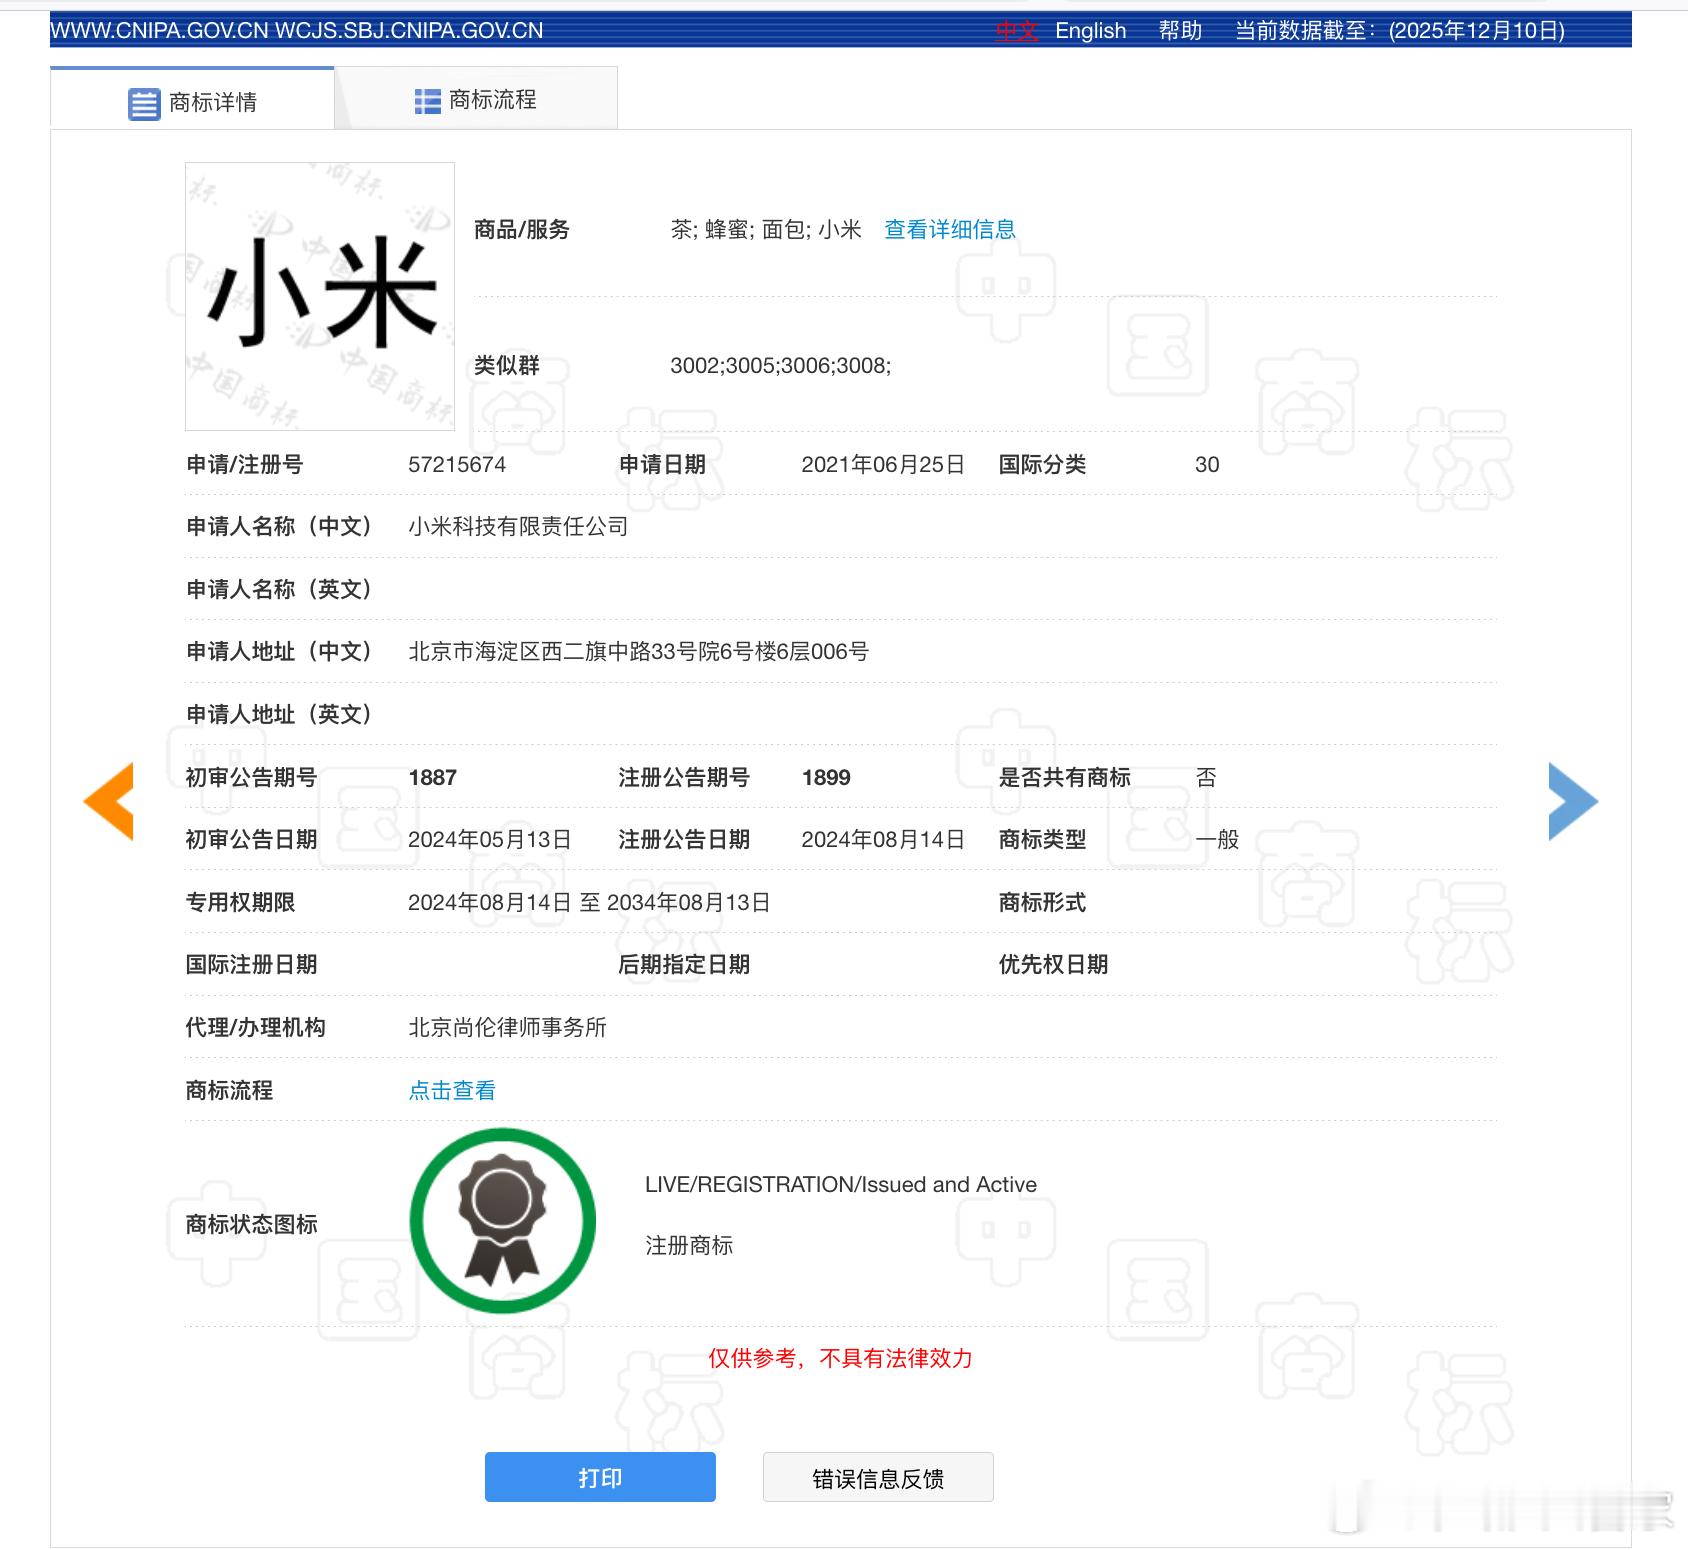
Task: Click the 打印 print button
Action: click(600, 1477)
